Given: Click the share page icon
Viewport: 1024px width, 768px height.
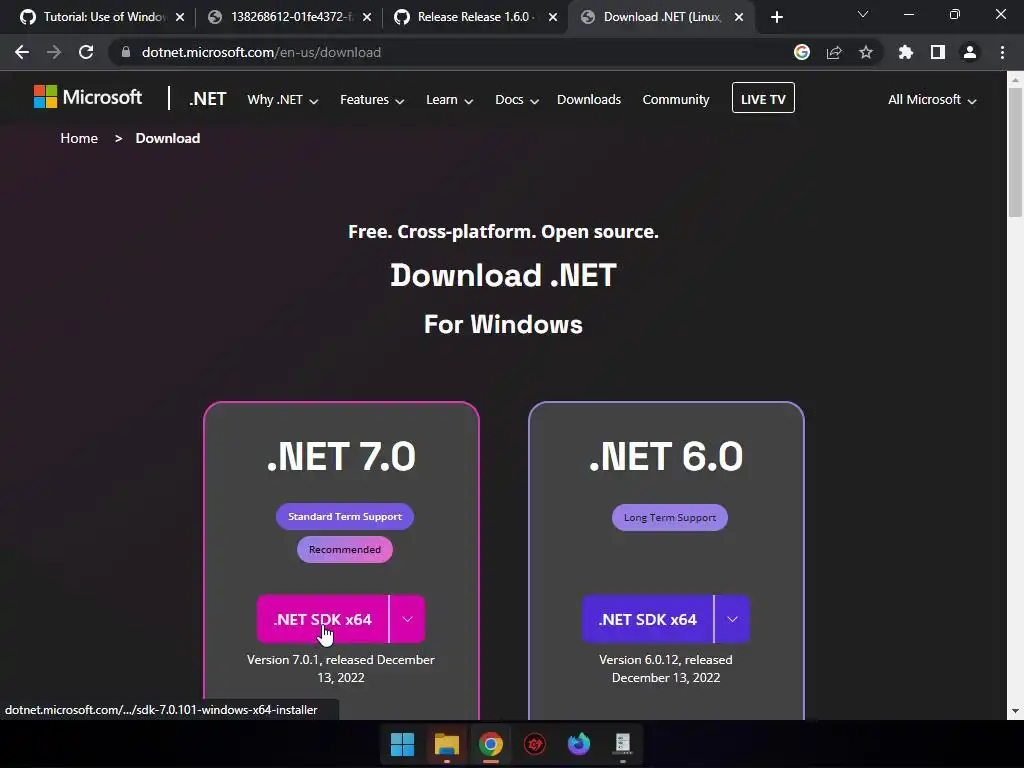Looking at the screenshot, I should tap(834, 52).
